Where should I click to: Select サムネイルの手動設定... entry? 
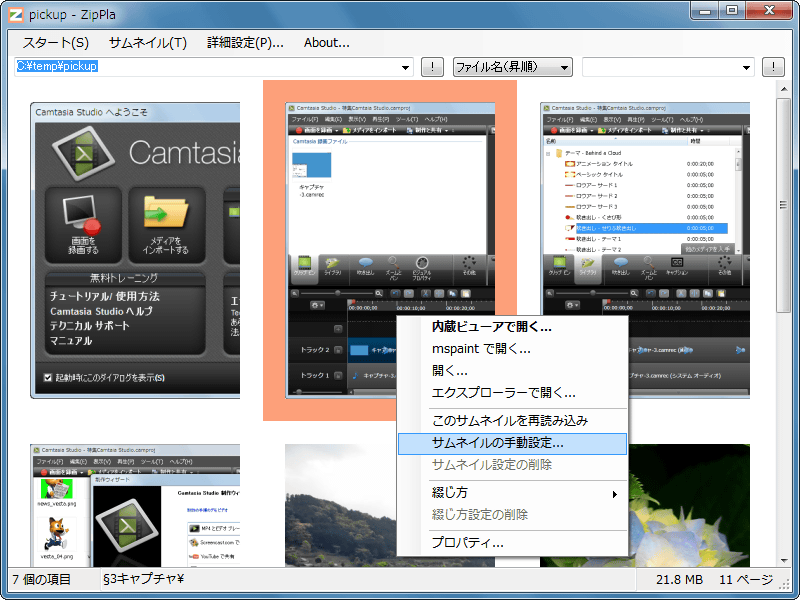512,443
